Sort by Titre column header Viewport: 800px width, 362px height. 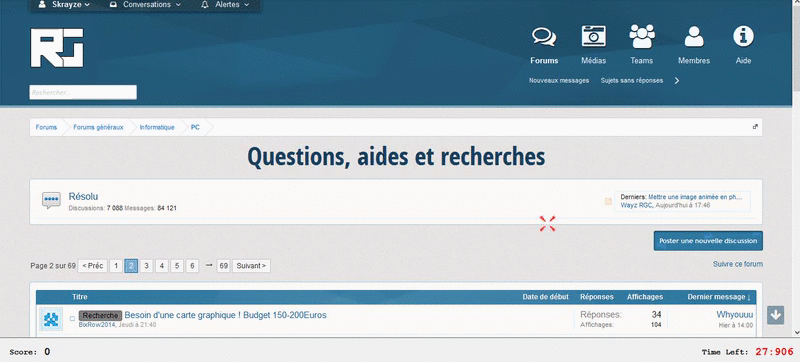[x=80, y=297]
